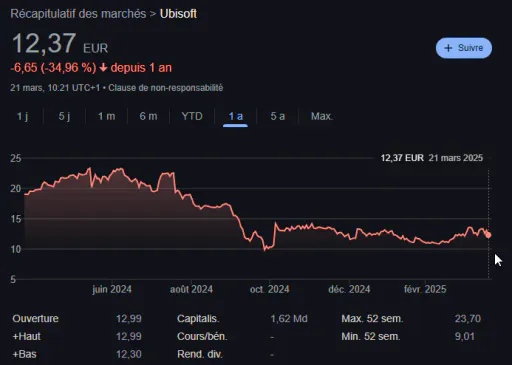The image size is (512, 365).
Task: Click the 12,37 EUR main price
Action: [x=60, y=44]
